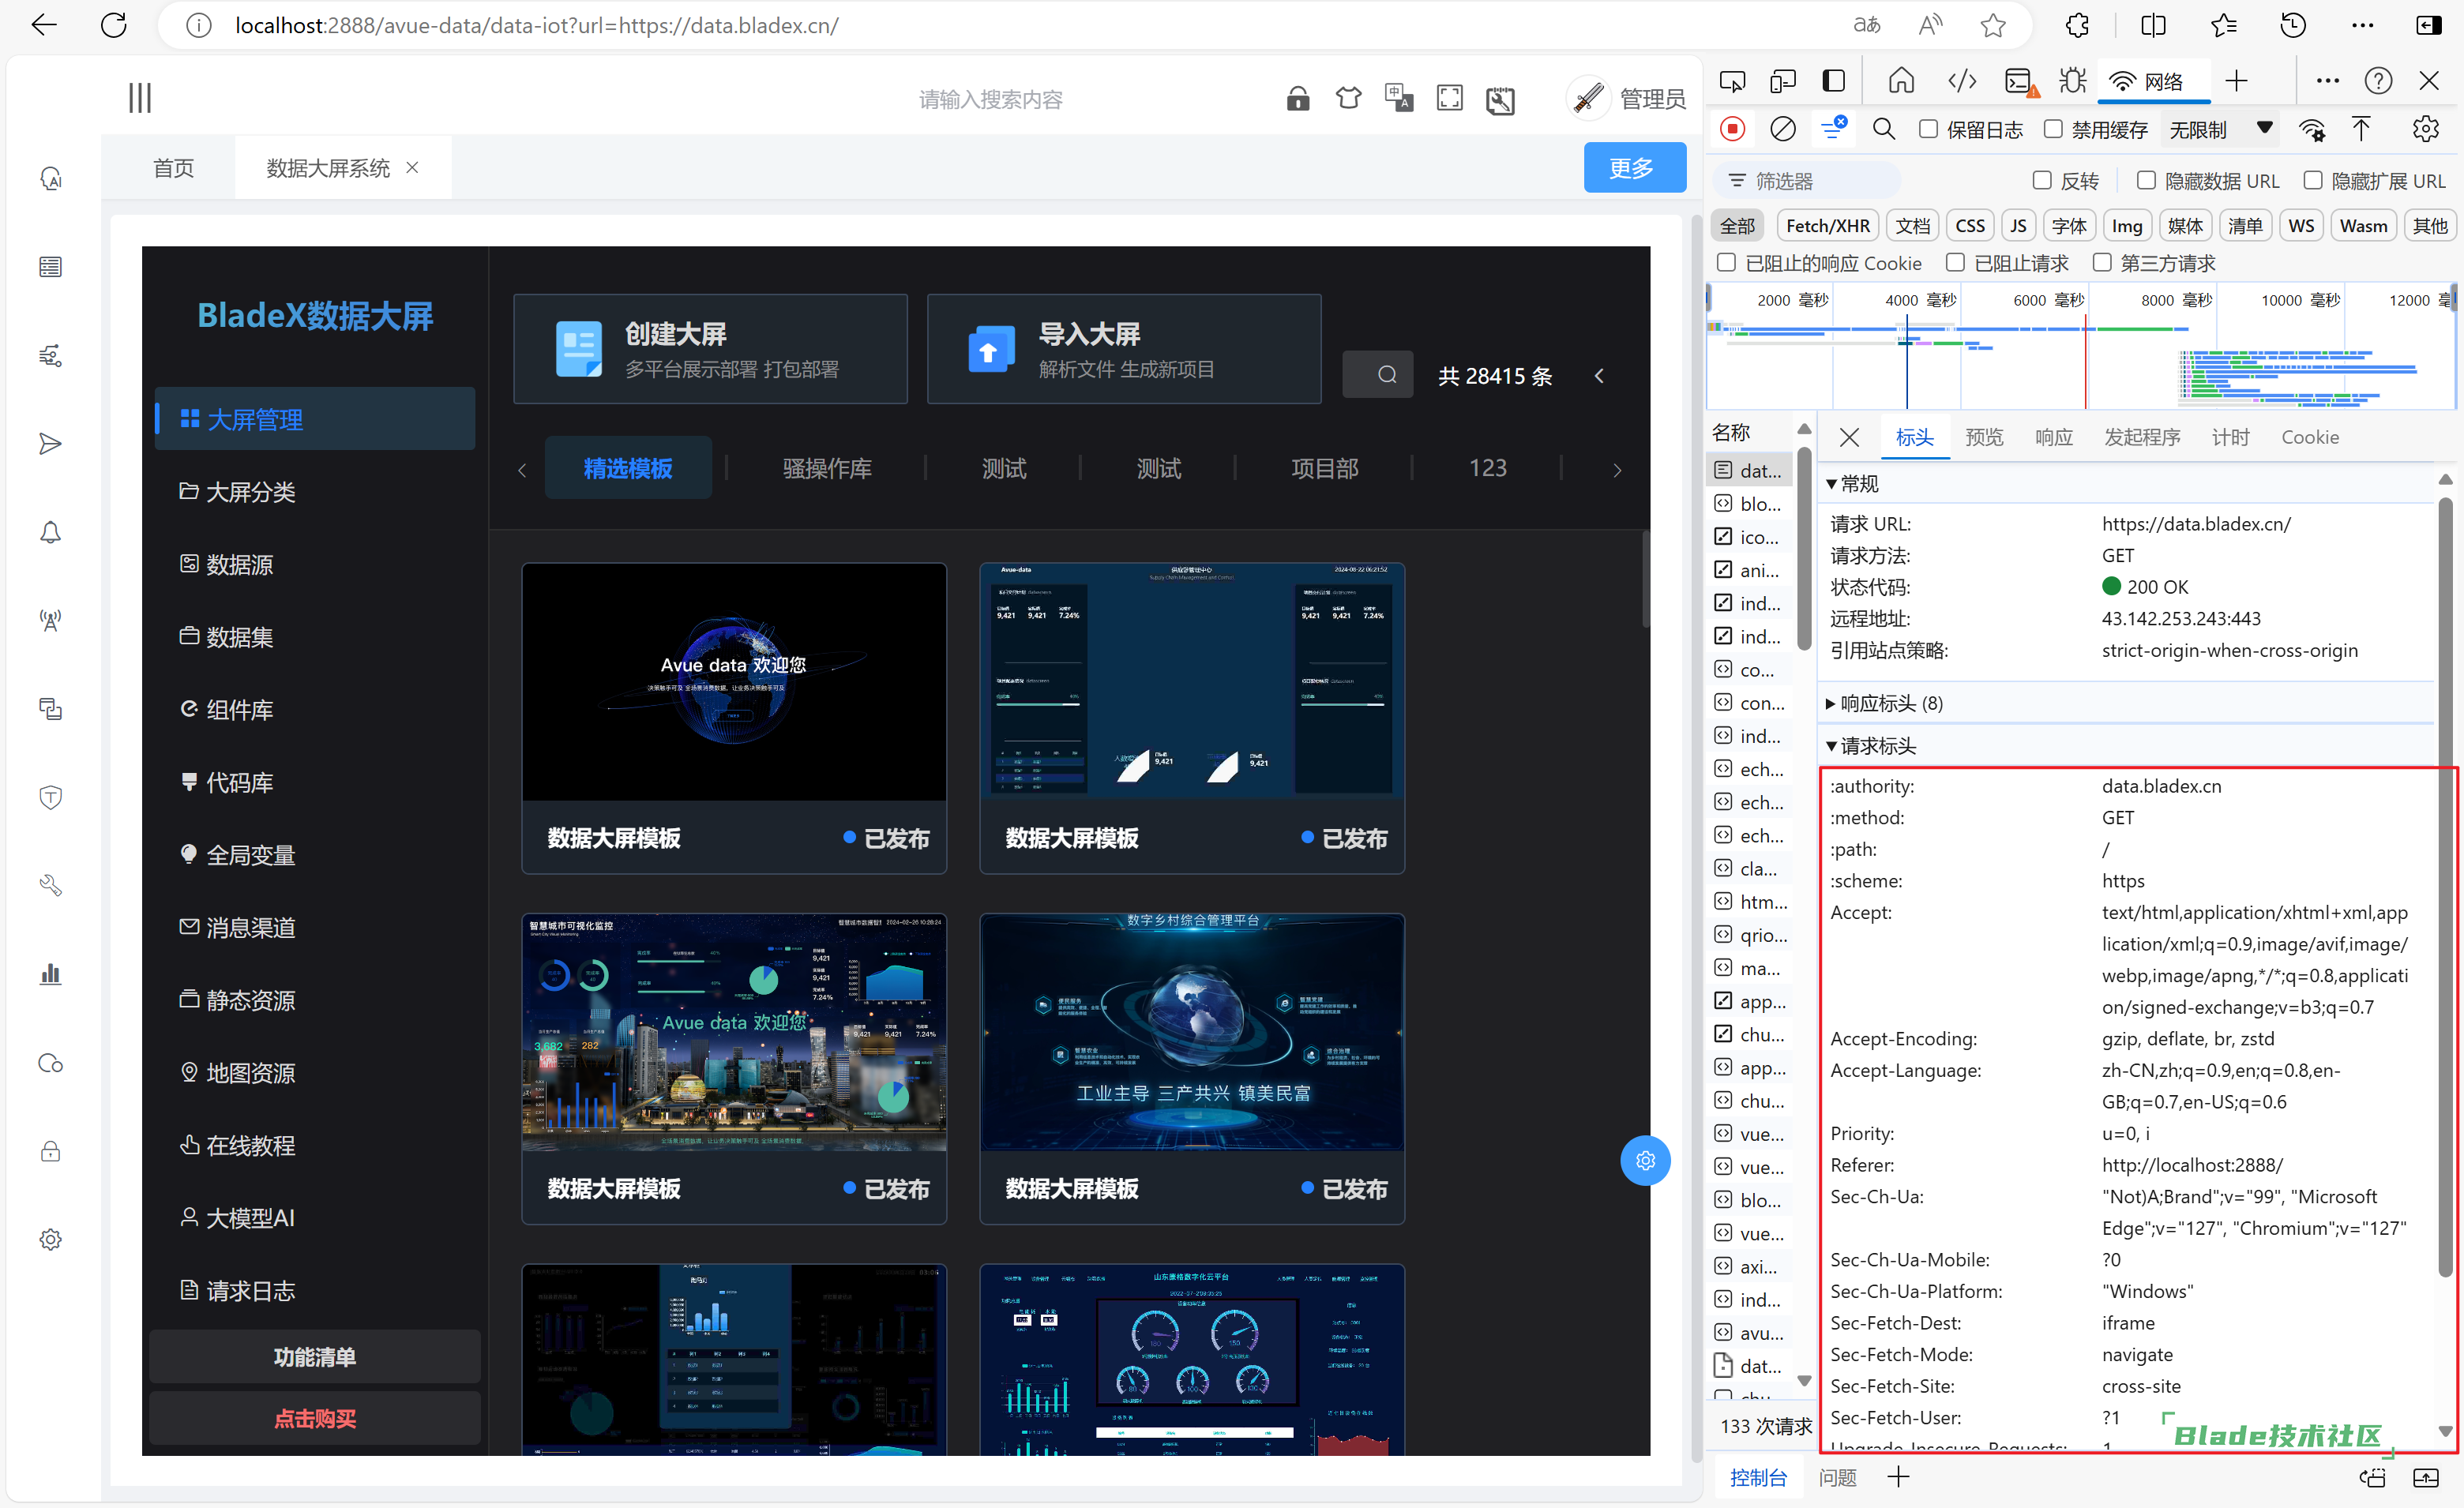Enable the 保留日志 checkbox
The height and width of the screenshot is (1508, 2464).
click(x=1929, y=129)
